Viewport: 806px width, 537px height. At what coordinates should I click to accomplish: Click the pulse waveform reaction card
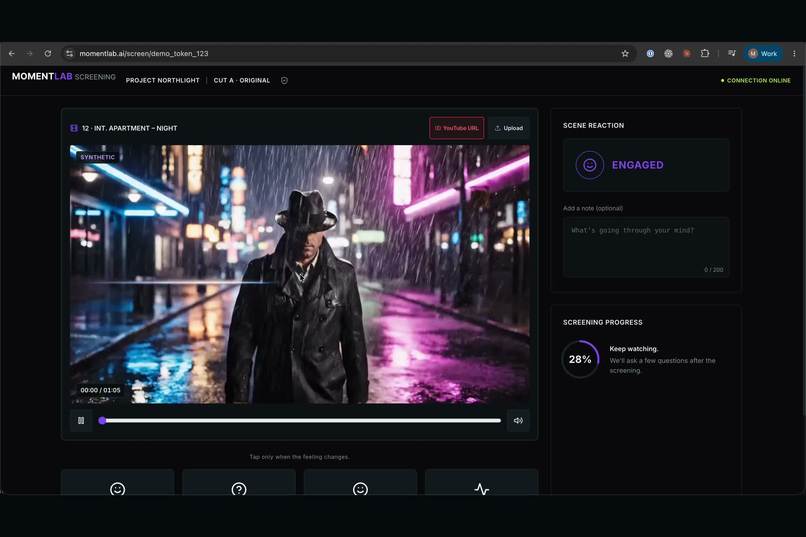[x=482, y=482]
